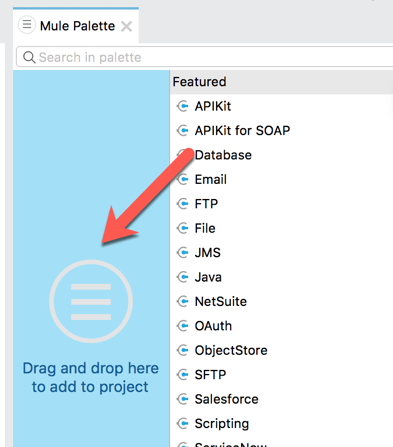Click the magnifier search icon
The width and height of the screenshot is (393, 447).
[x=29, y=57]
